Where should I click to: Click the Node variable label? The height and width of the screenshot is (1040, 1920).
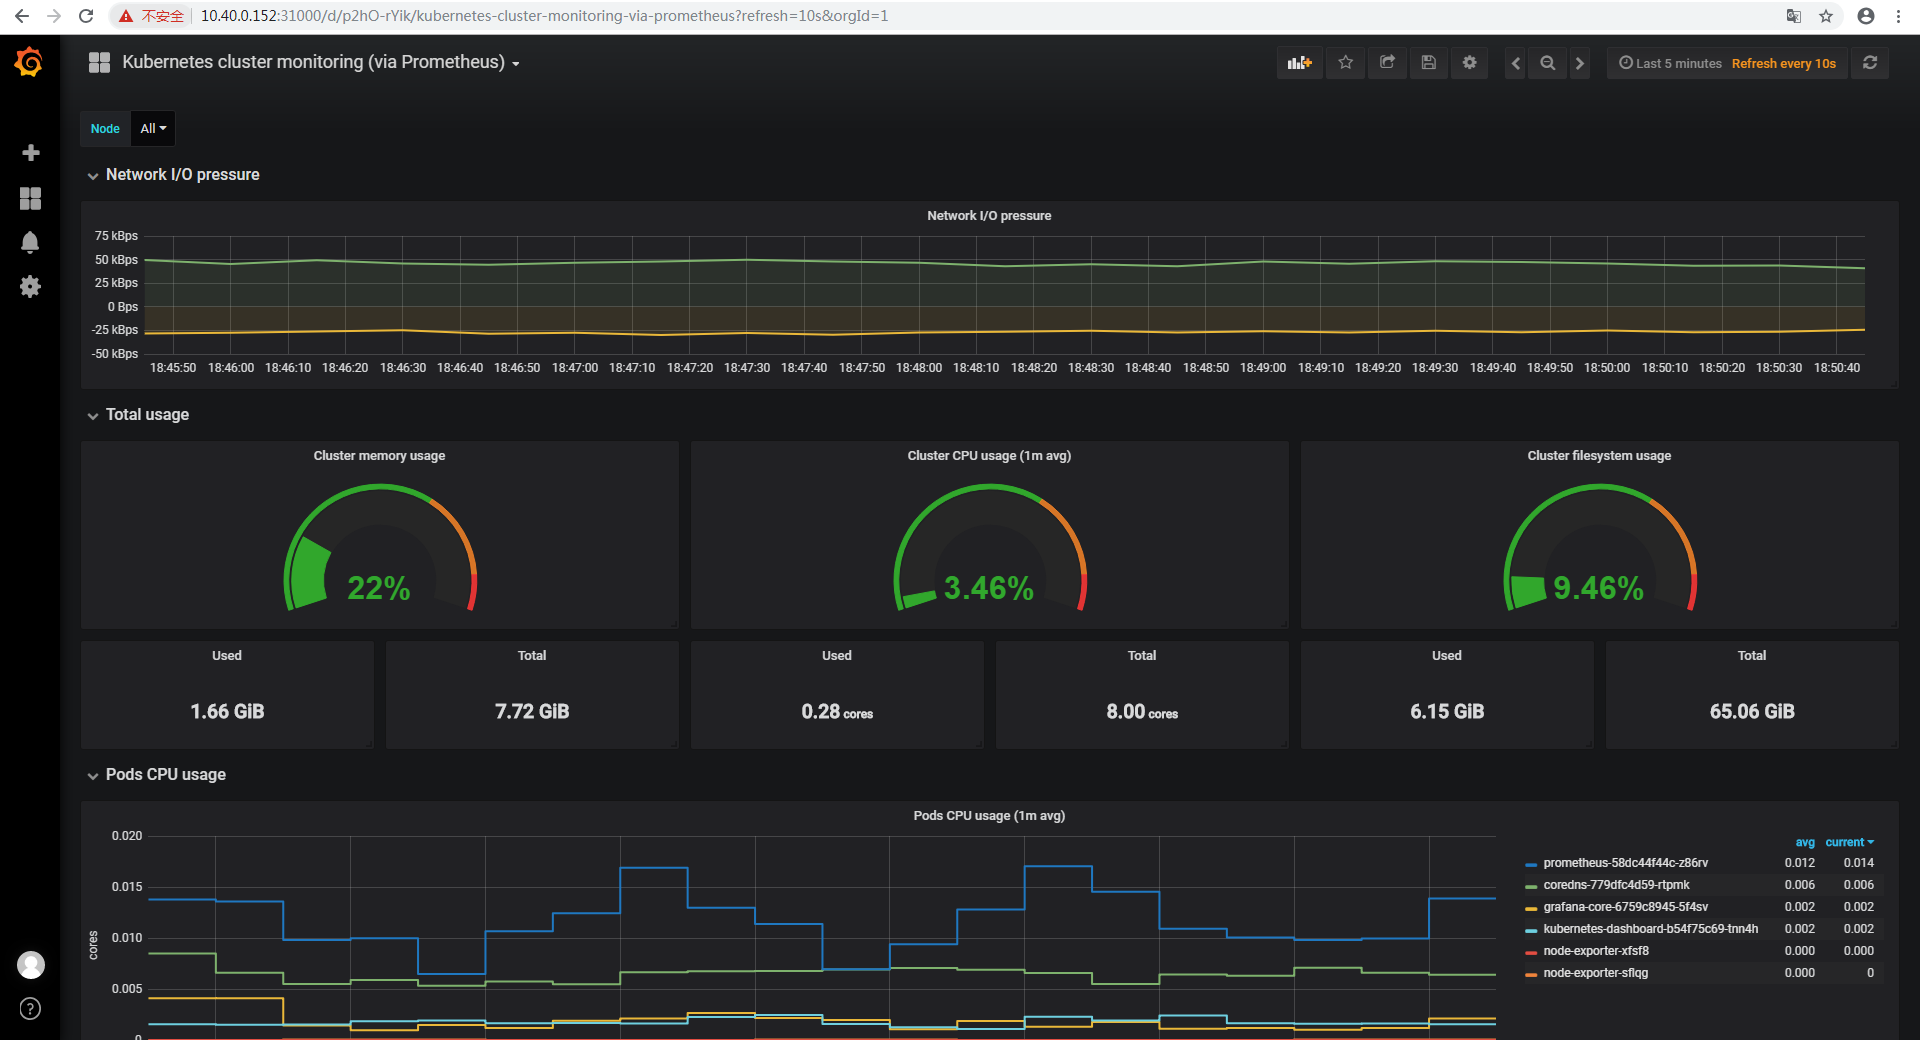coord(105,129)
